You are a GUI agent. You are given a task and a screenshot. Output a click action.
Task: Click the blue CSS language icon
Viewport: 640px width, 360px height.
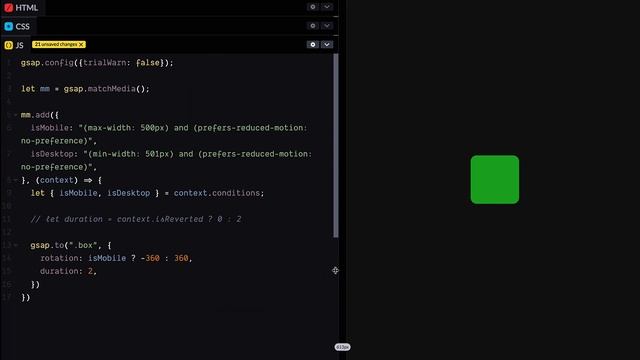pyautogui.click(x=9, y=27)
